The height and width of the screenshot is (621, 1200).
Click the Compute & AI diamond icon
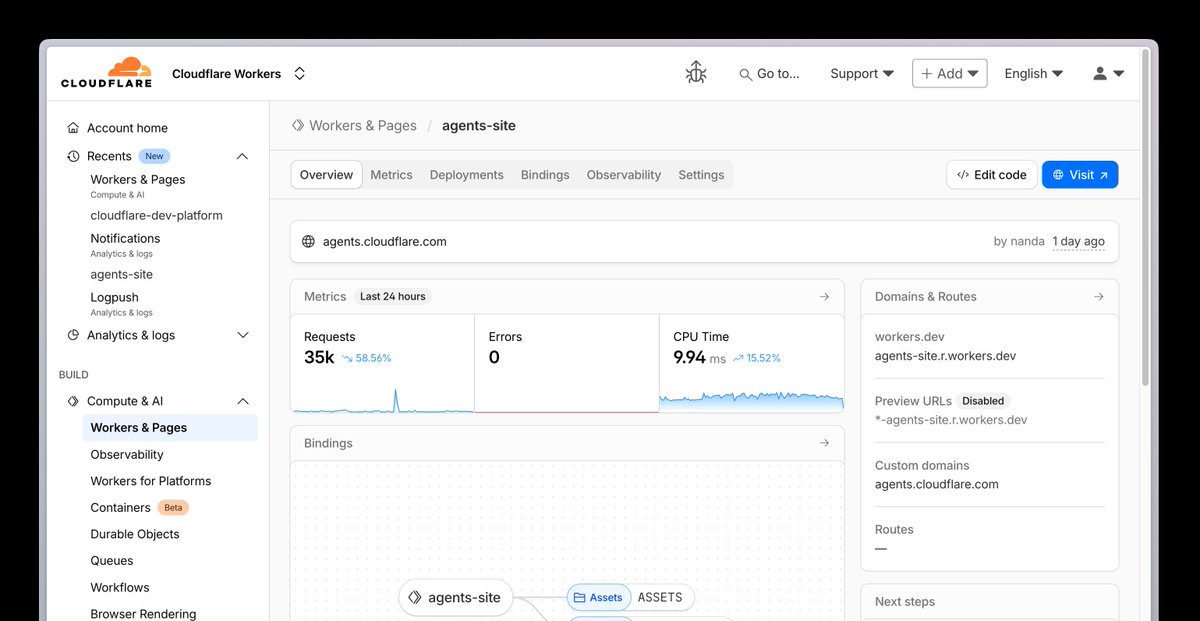pyautogui.click(x=73, y=401)
